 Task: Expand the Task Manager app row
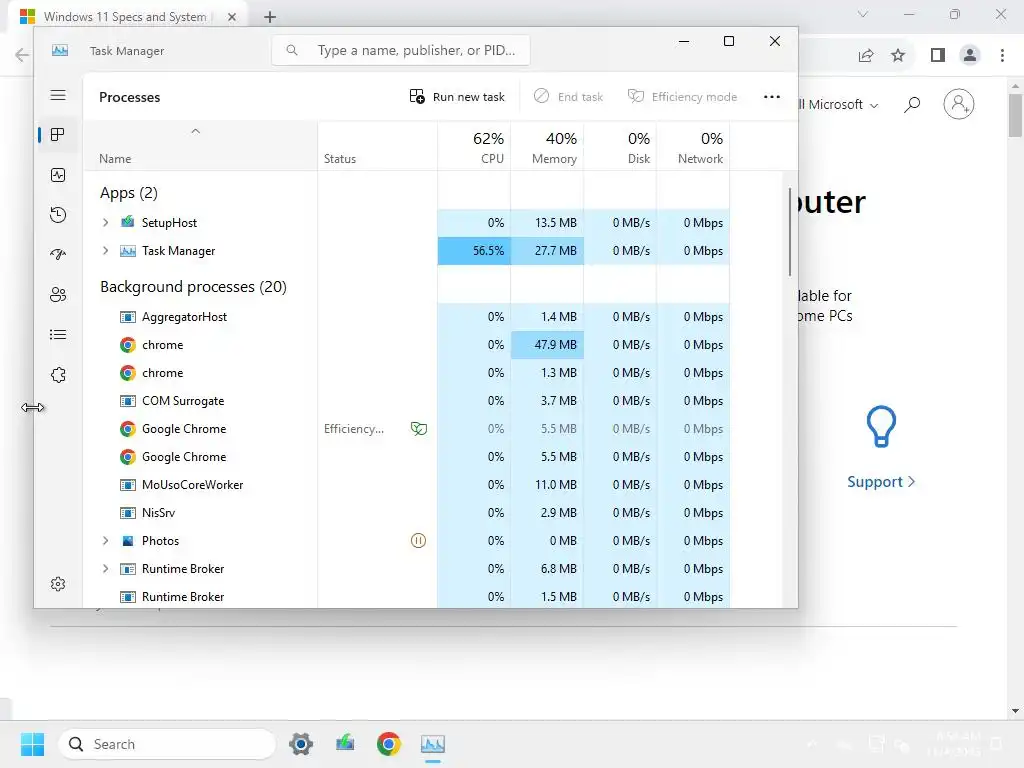tap(105, 251)
